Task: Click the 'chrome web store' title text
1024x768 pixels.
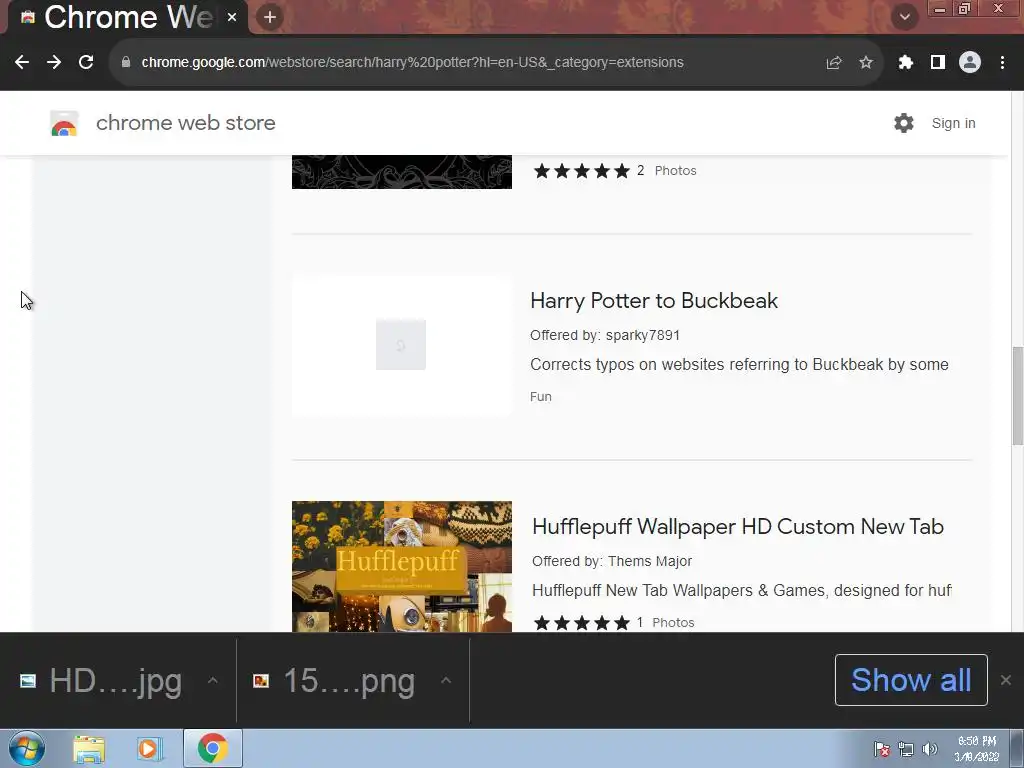Action: [x=185, y=123]
